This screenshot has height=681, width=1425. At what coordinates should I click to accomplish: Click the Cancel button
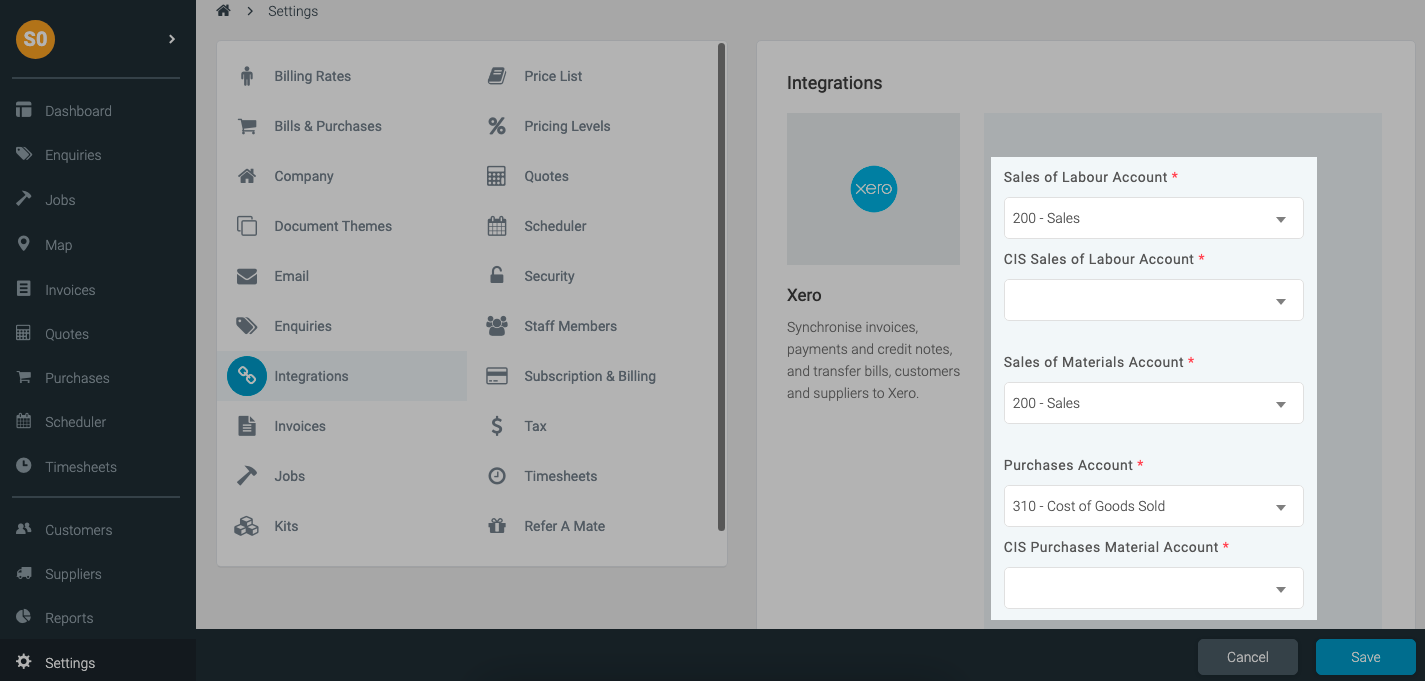(x=1247, y=657)
